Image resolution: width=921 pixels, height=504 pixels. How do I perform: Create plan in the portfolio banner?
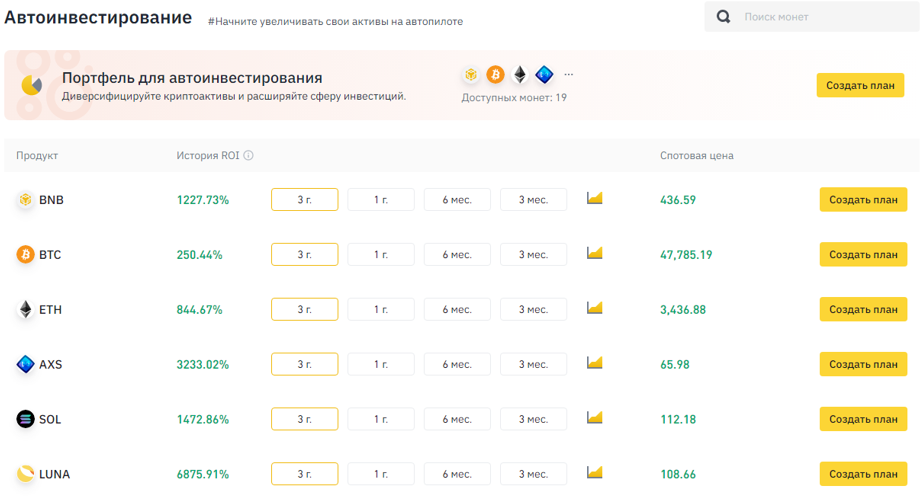(860, 85)
